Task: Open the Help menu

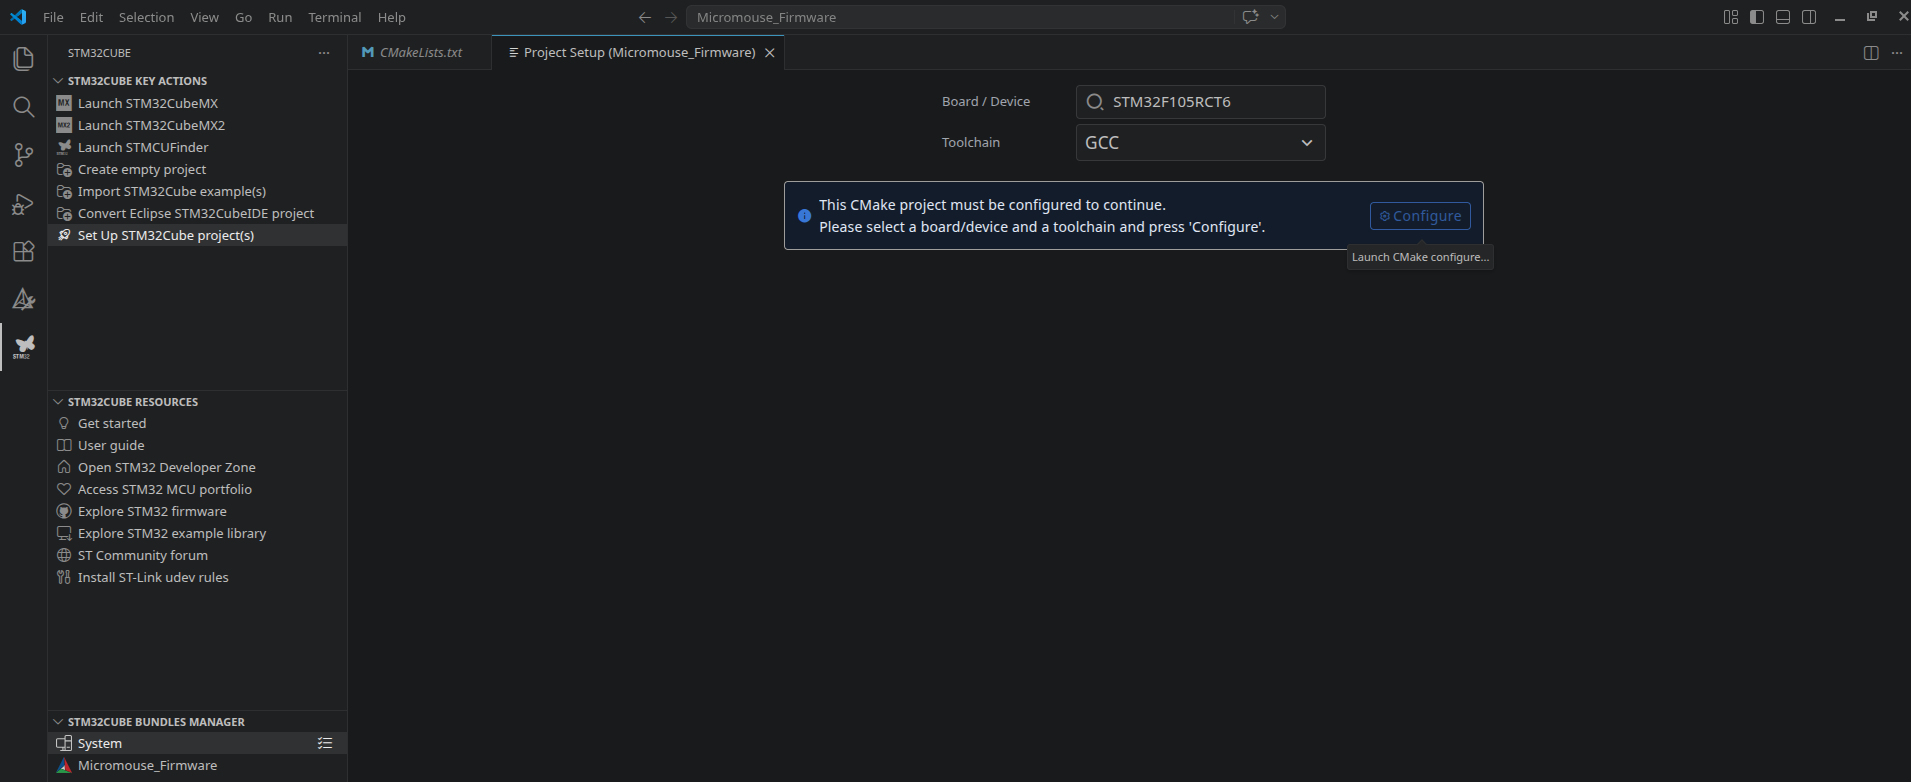Action: click(x=391, y=17)
